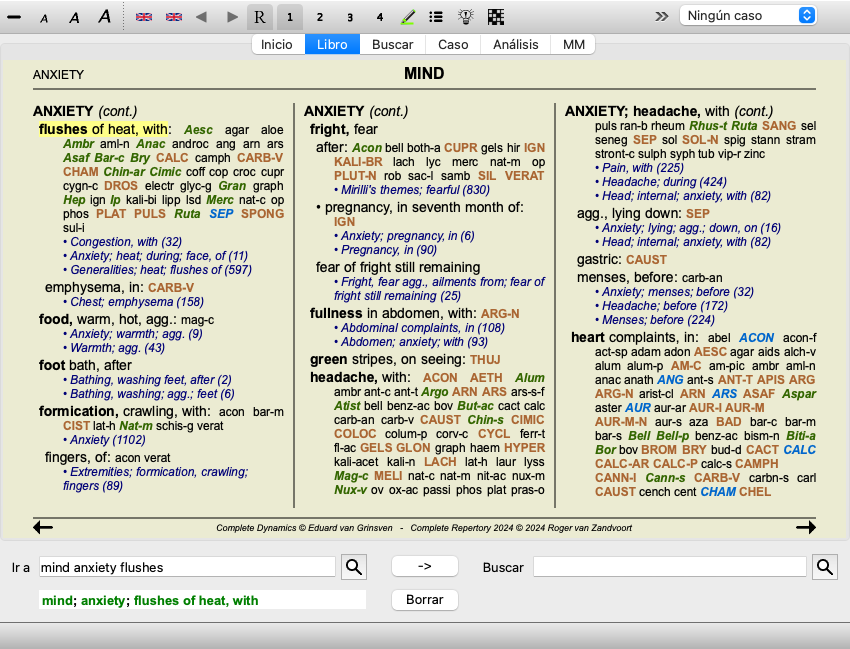
Task: Open link Anxiety (1102)
Action: pyautogui.click(x=107, y=440)
